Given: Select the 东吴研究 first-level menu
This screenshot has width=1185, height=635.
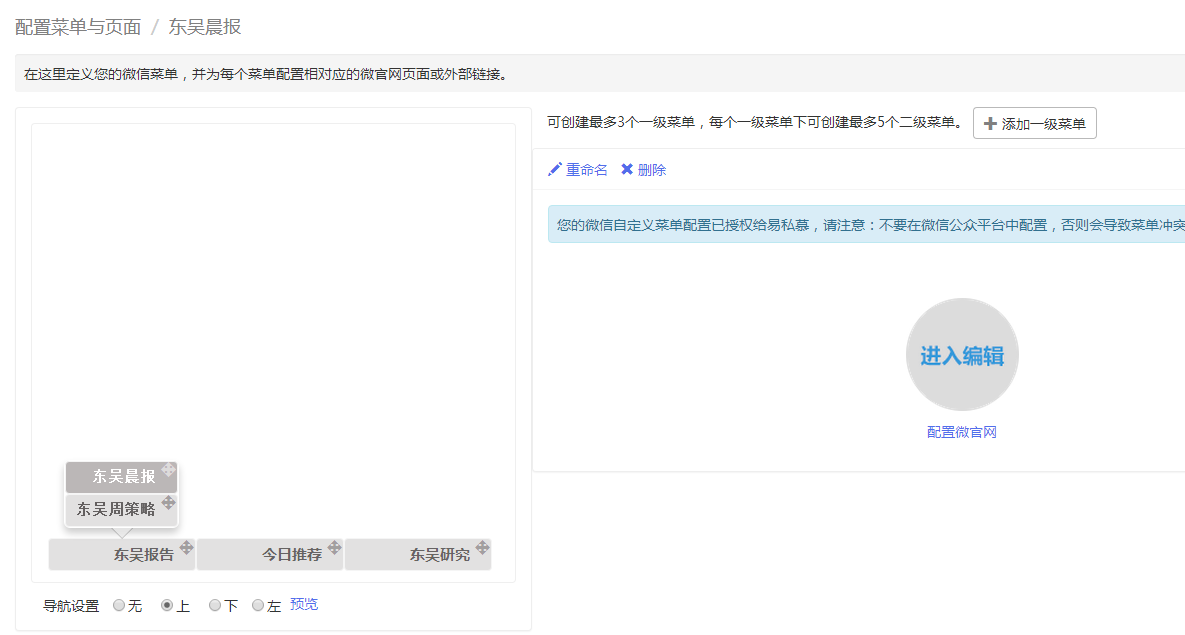Looking at the screenshot, I should 418,554.
